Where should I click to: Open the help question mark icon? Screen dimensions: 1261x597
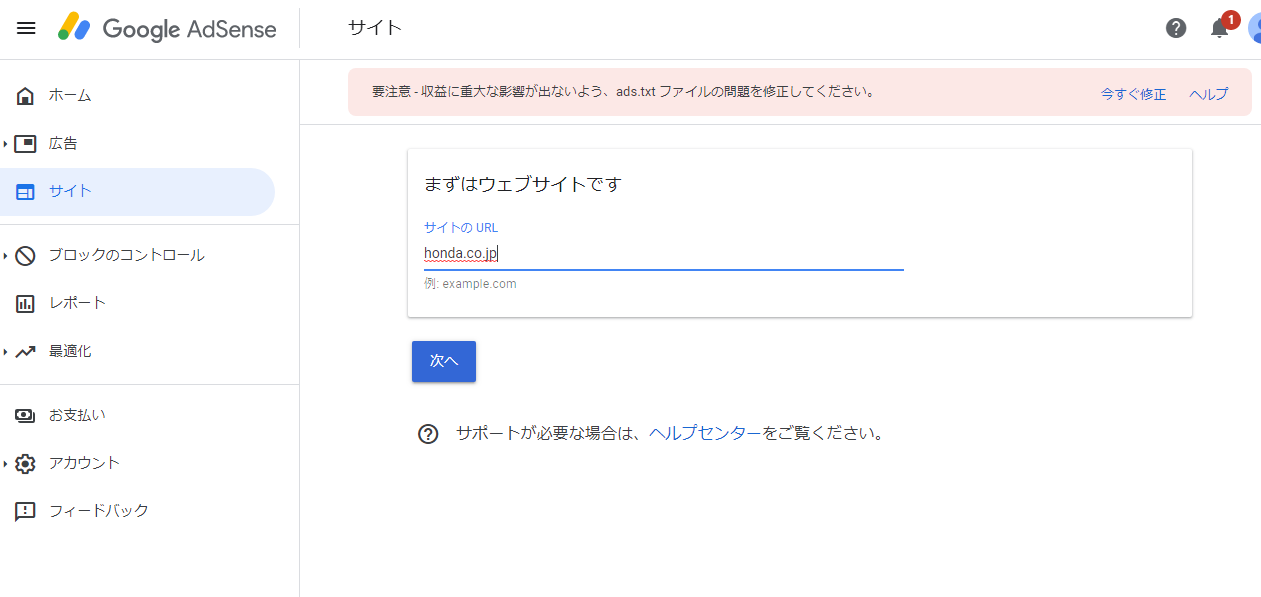pos(1176,28)
